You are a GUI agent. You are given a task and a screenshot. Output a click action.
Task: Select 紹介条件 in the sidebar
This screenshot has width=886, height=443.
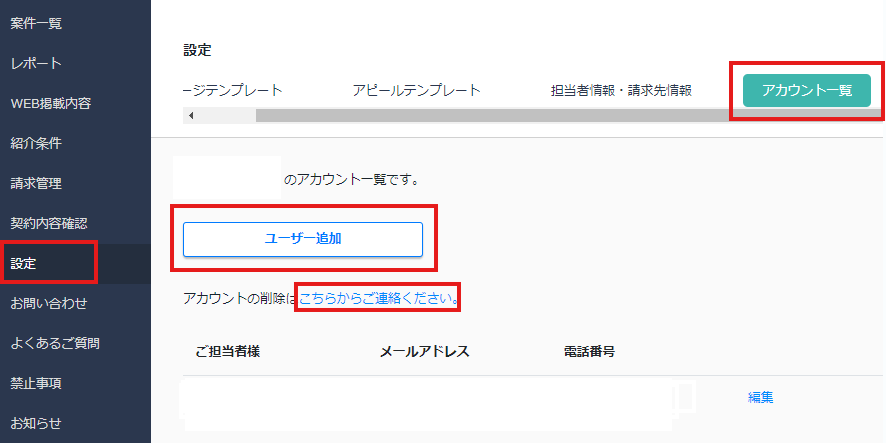[x=36, y=143]
